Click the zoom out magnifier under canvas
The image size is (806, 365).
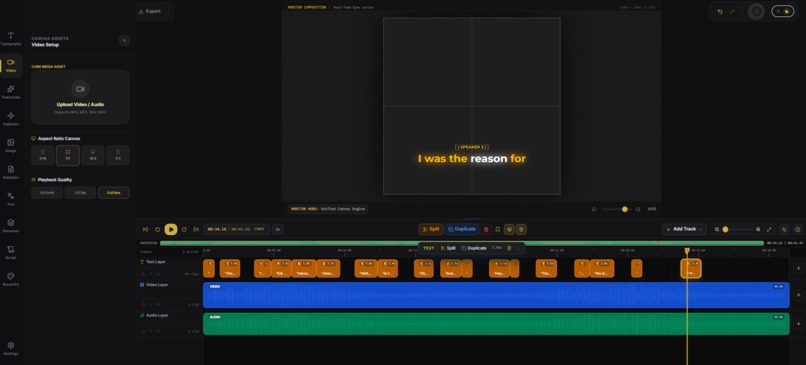click(594, 209)
